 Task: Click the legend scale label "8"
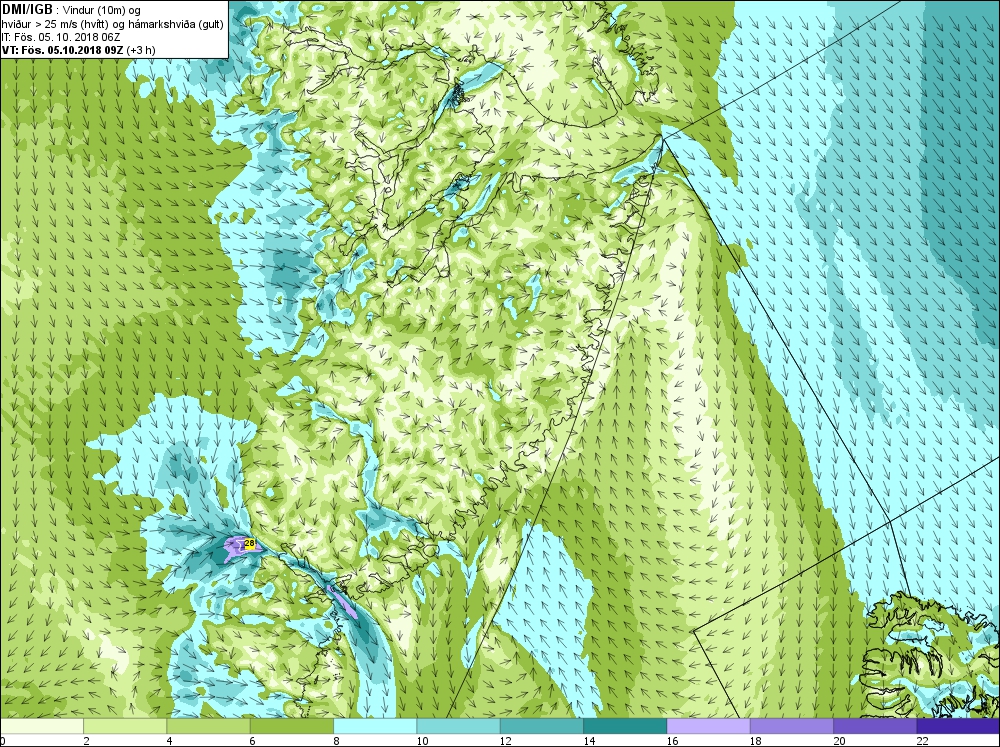pos(336,741)
